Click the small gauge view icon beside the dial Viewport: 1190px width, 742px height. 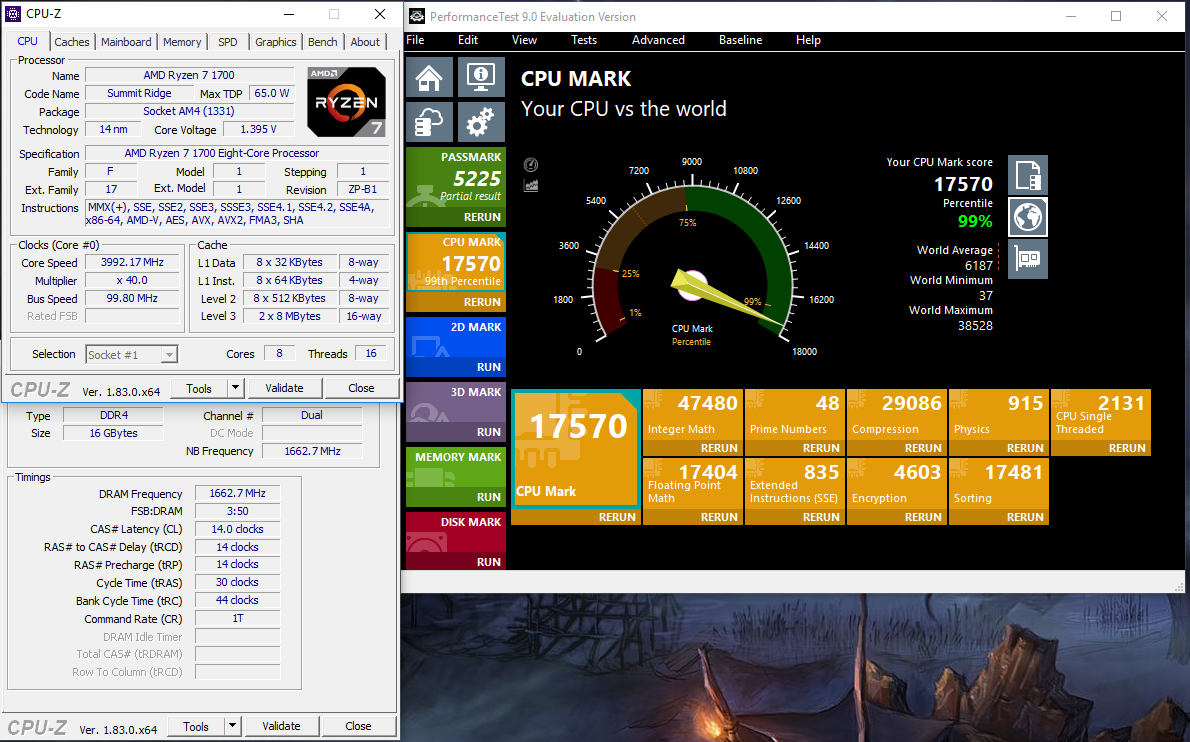point(531,165)
